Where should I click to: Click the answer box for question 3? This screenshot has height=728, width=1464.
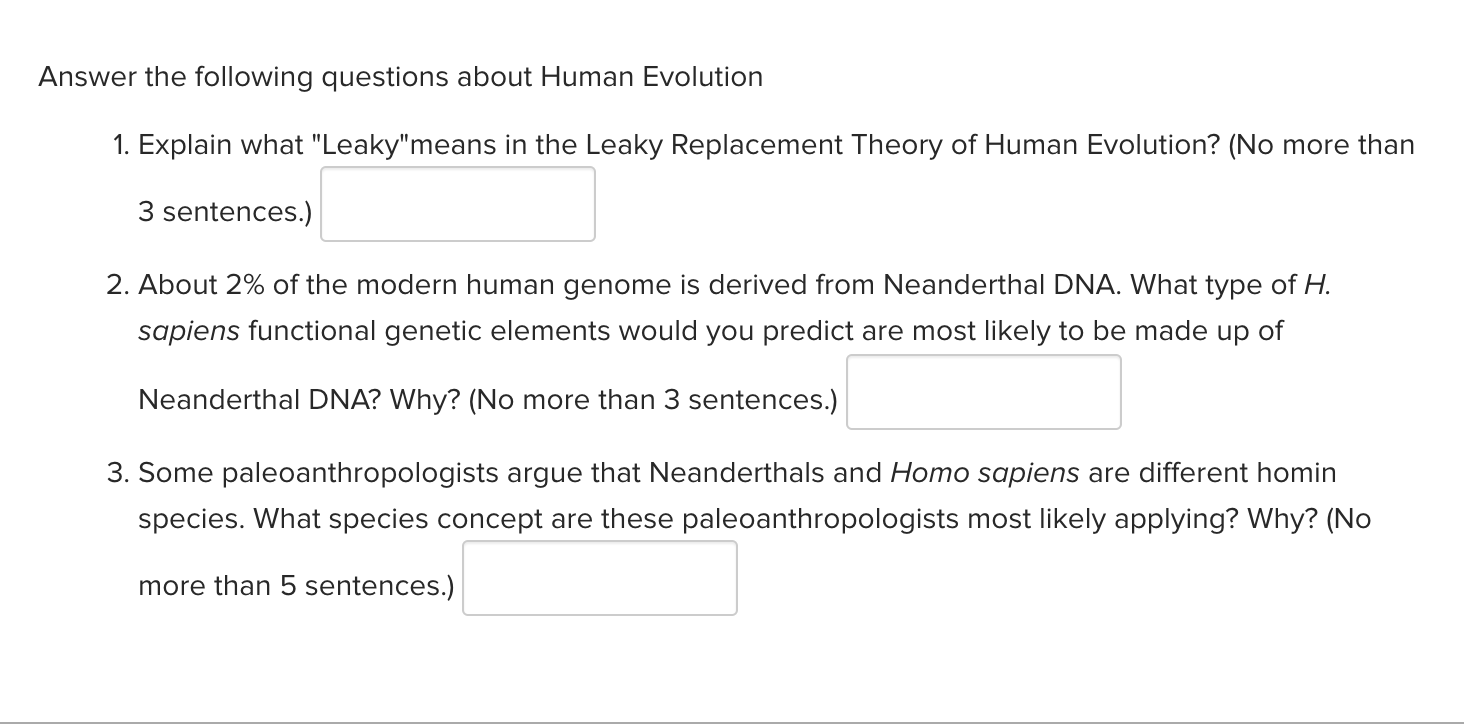(599, 578)
